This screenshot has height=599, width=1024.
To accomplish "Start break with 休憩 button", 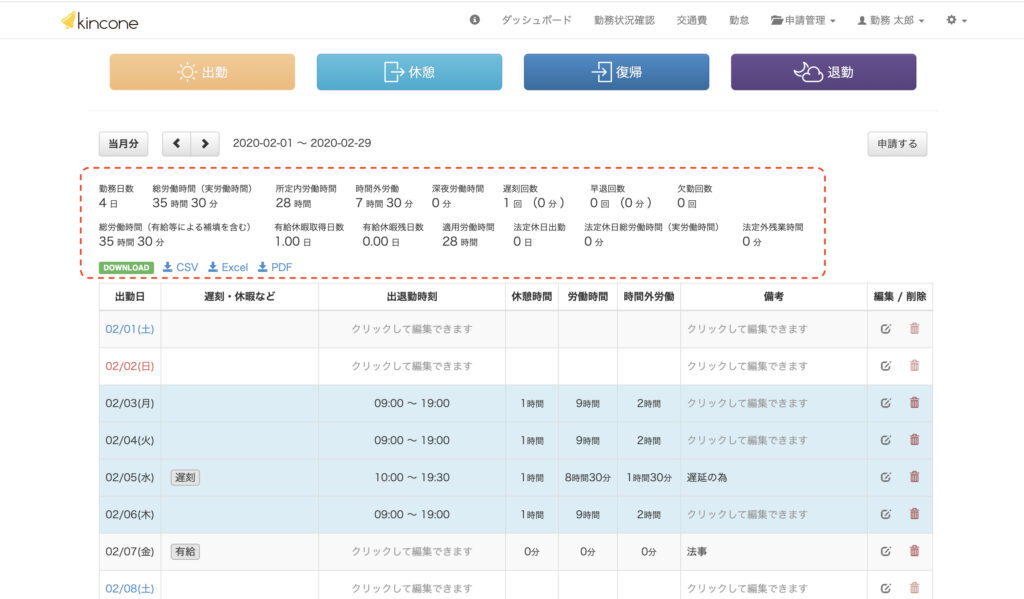I will click(409, 72).
